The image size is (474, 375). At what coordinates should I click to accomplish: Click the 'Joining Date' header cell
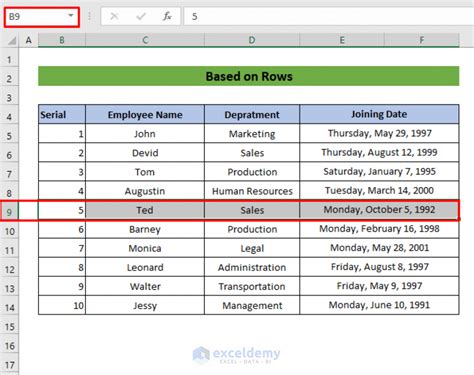[x=379, y=114]
